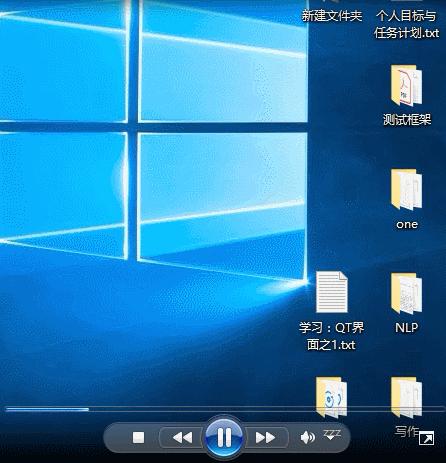Pause the playing video
This screenshot has height=463, width=446.
click(x=224, y=437)
